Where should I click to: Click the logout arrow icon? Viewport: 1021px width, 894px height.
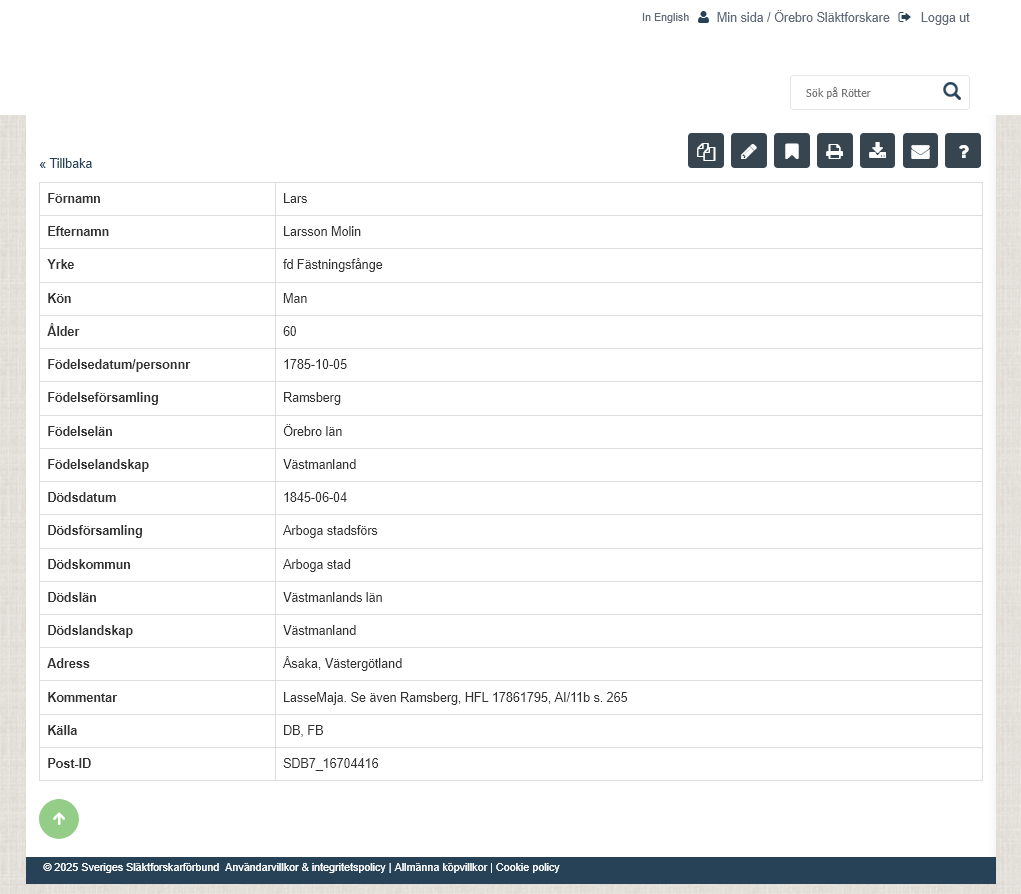pyautogui.click(x=904, y=17)
